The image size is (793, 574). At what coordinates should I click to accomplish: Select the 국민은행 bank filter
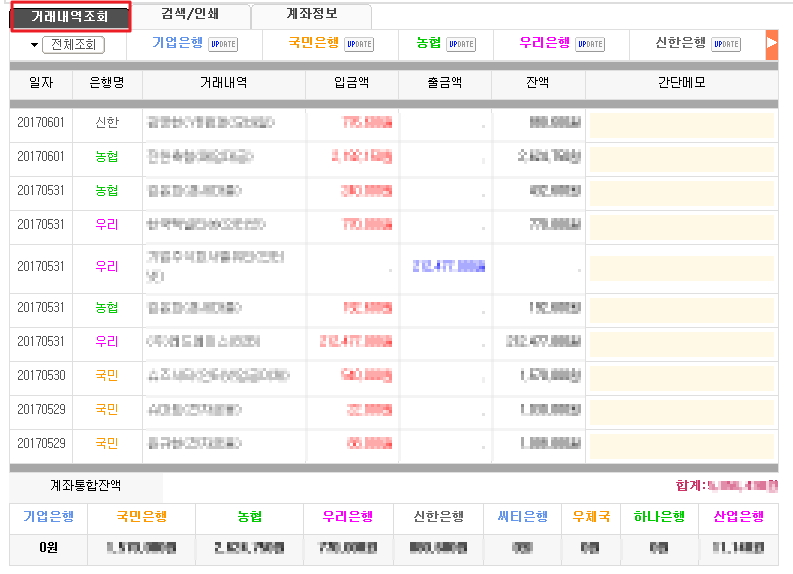pyautogui.click(x=314, y=43)
